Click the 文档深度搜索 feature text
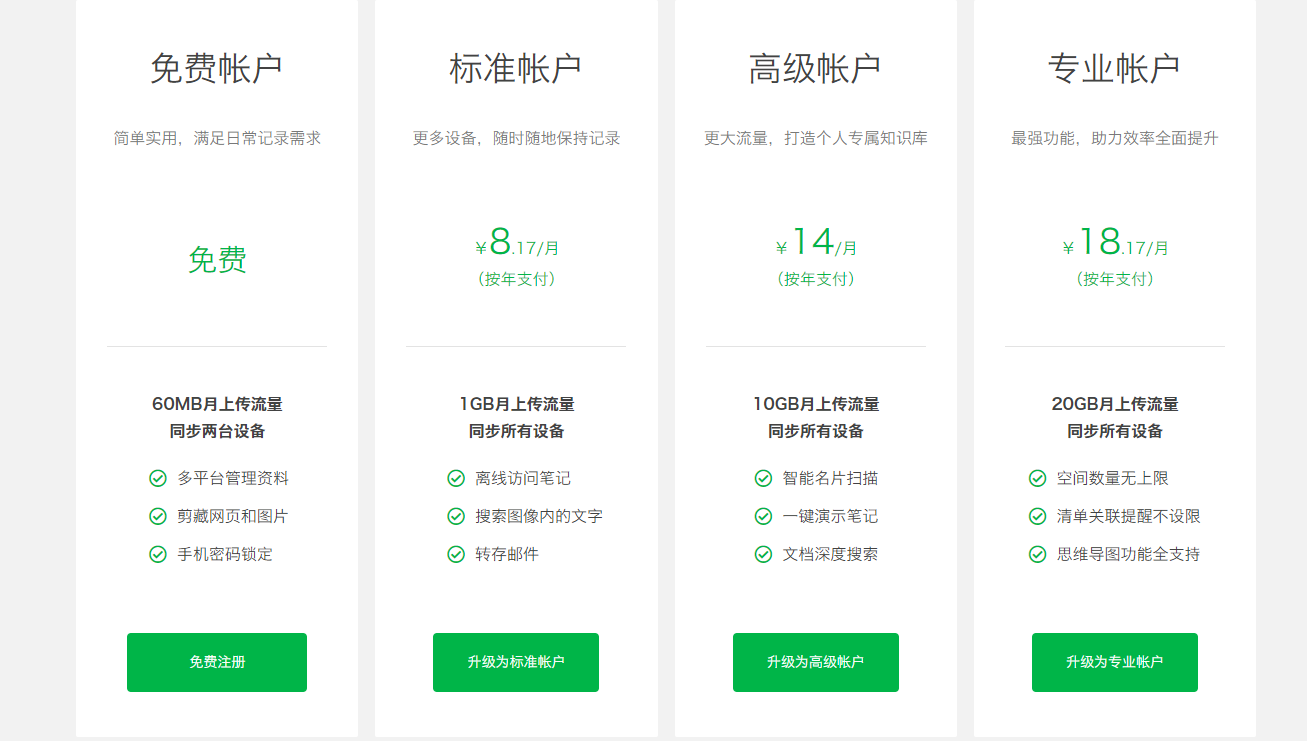The height and width of the screenshot is (741, 1307). pos(830,554)
